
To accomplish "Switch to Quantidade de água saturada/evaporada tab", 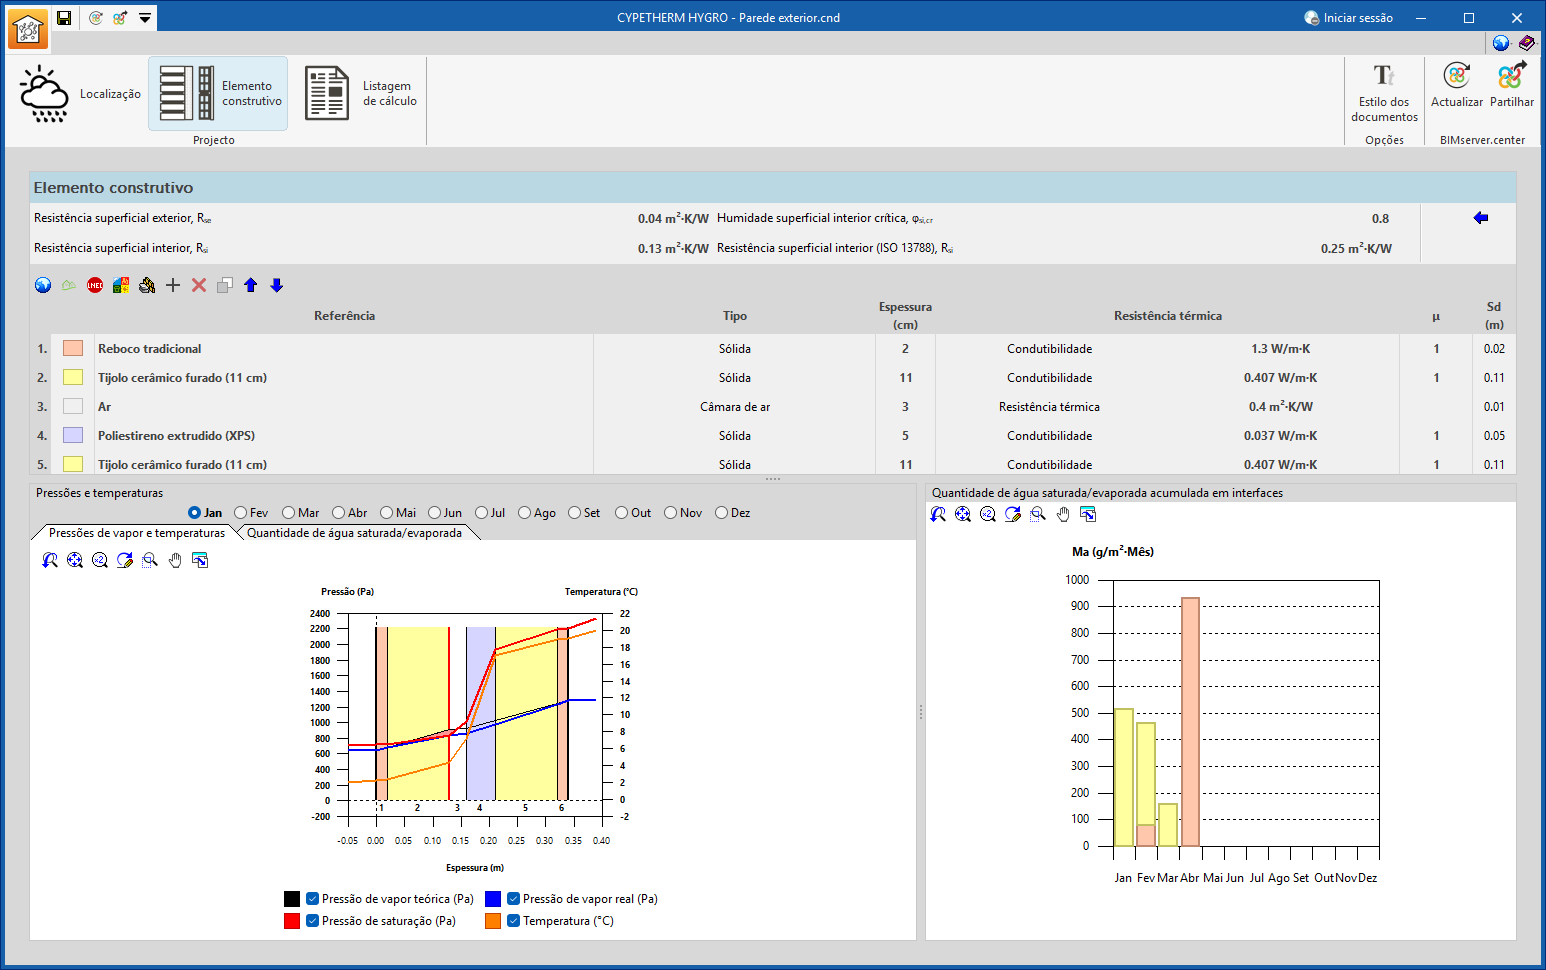I will (354, 533).
